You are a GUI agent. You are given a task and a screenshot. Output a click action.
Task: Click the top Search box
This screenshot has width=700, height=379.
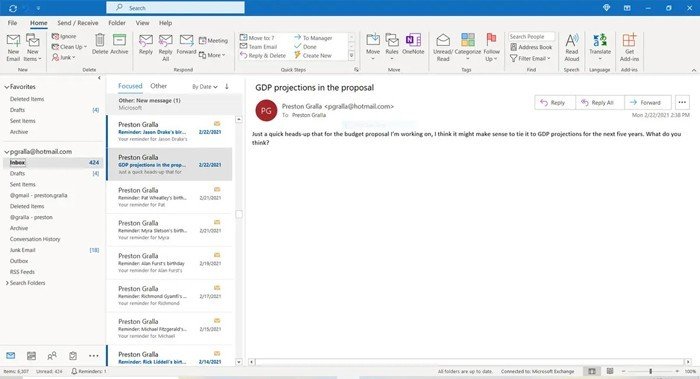pos(175,8)
